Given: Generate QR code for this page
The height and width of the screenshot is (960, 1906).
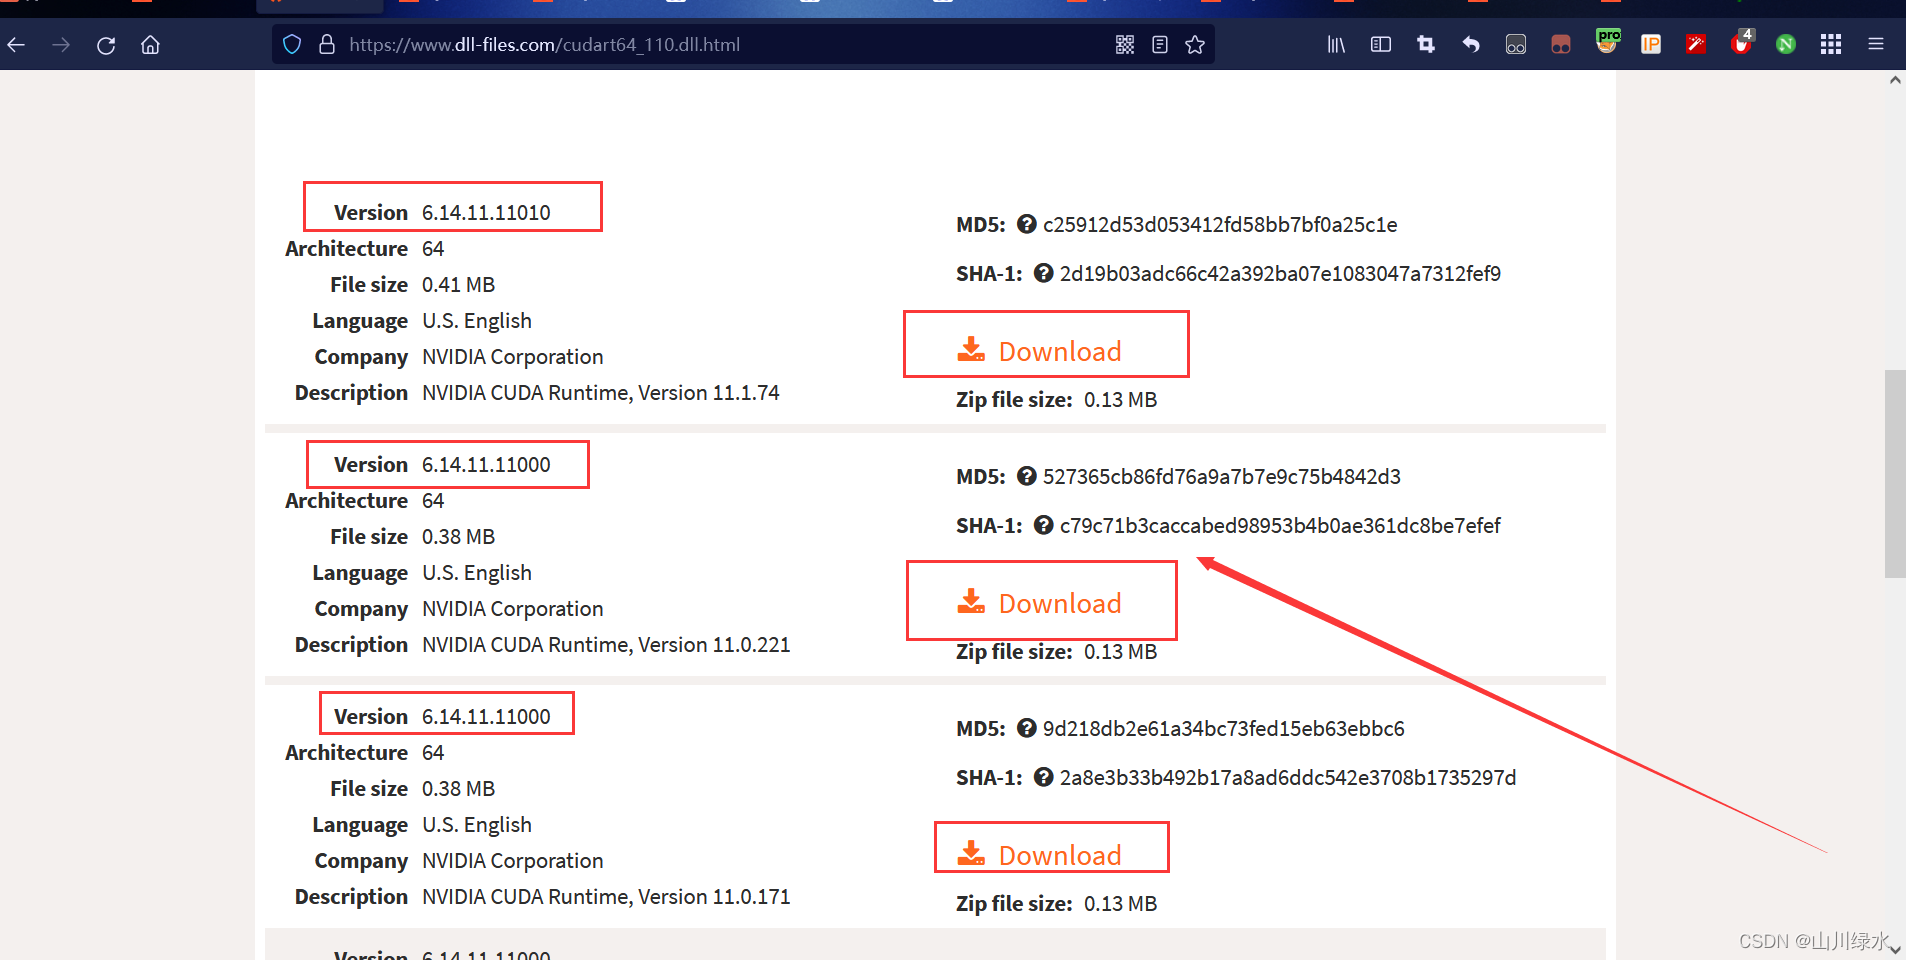Looking at the screenshot, I should 1125,45.
